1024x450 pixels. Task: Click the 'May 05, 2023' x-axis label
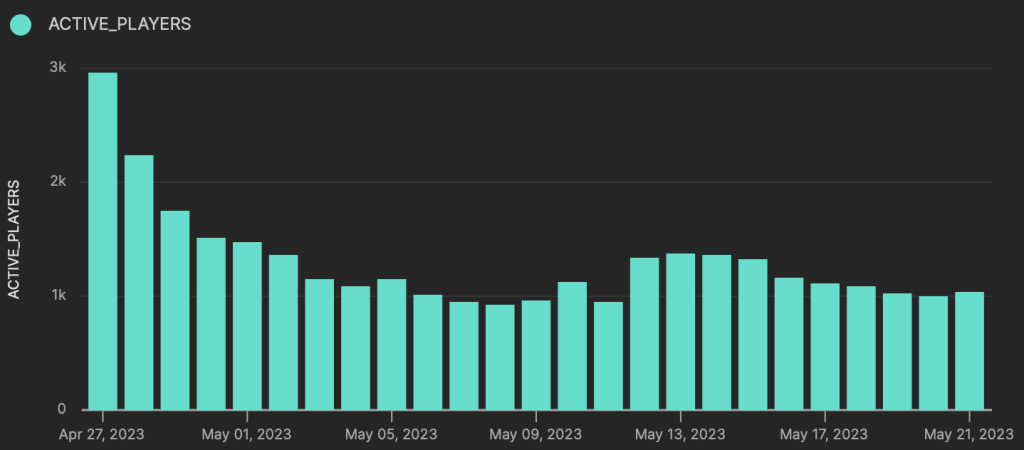coord(391,434)
